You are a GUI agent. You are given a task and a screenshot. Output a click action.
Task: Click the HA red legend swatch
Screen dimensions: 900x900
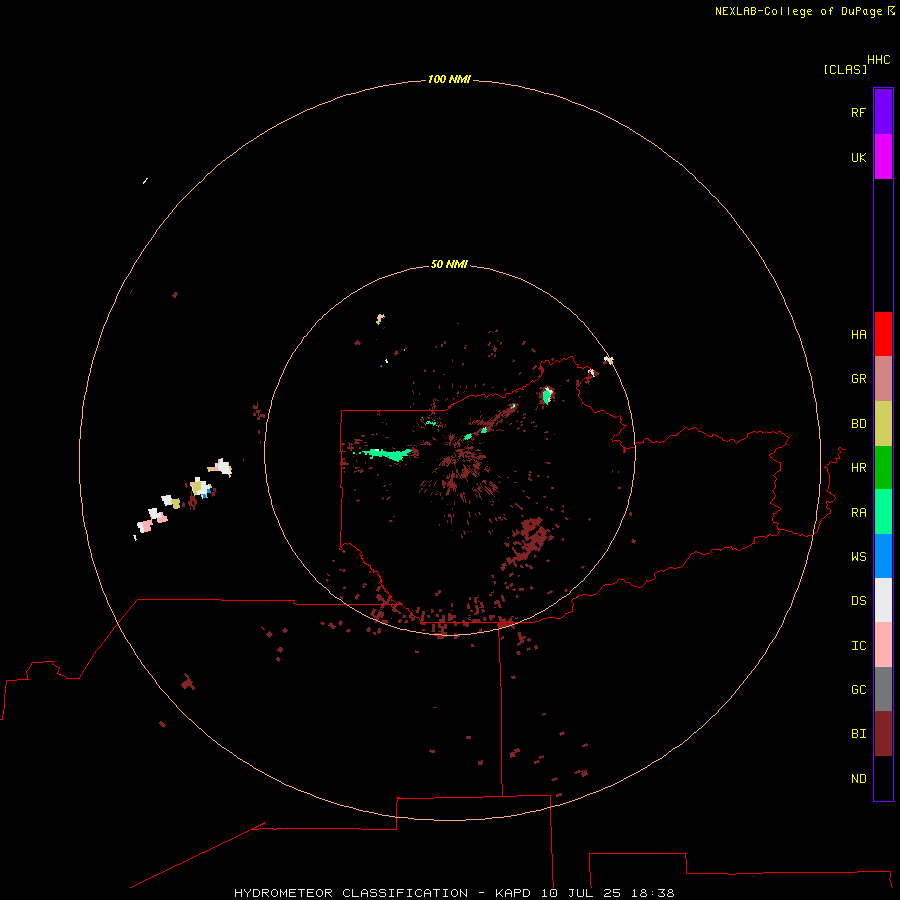point(883,334)
